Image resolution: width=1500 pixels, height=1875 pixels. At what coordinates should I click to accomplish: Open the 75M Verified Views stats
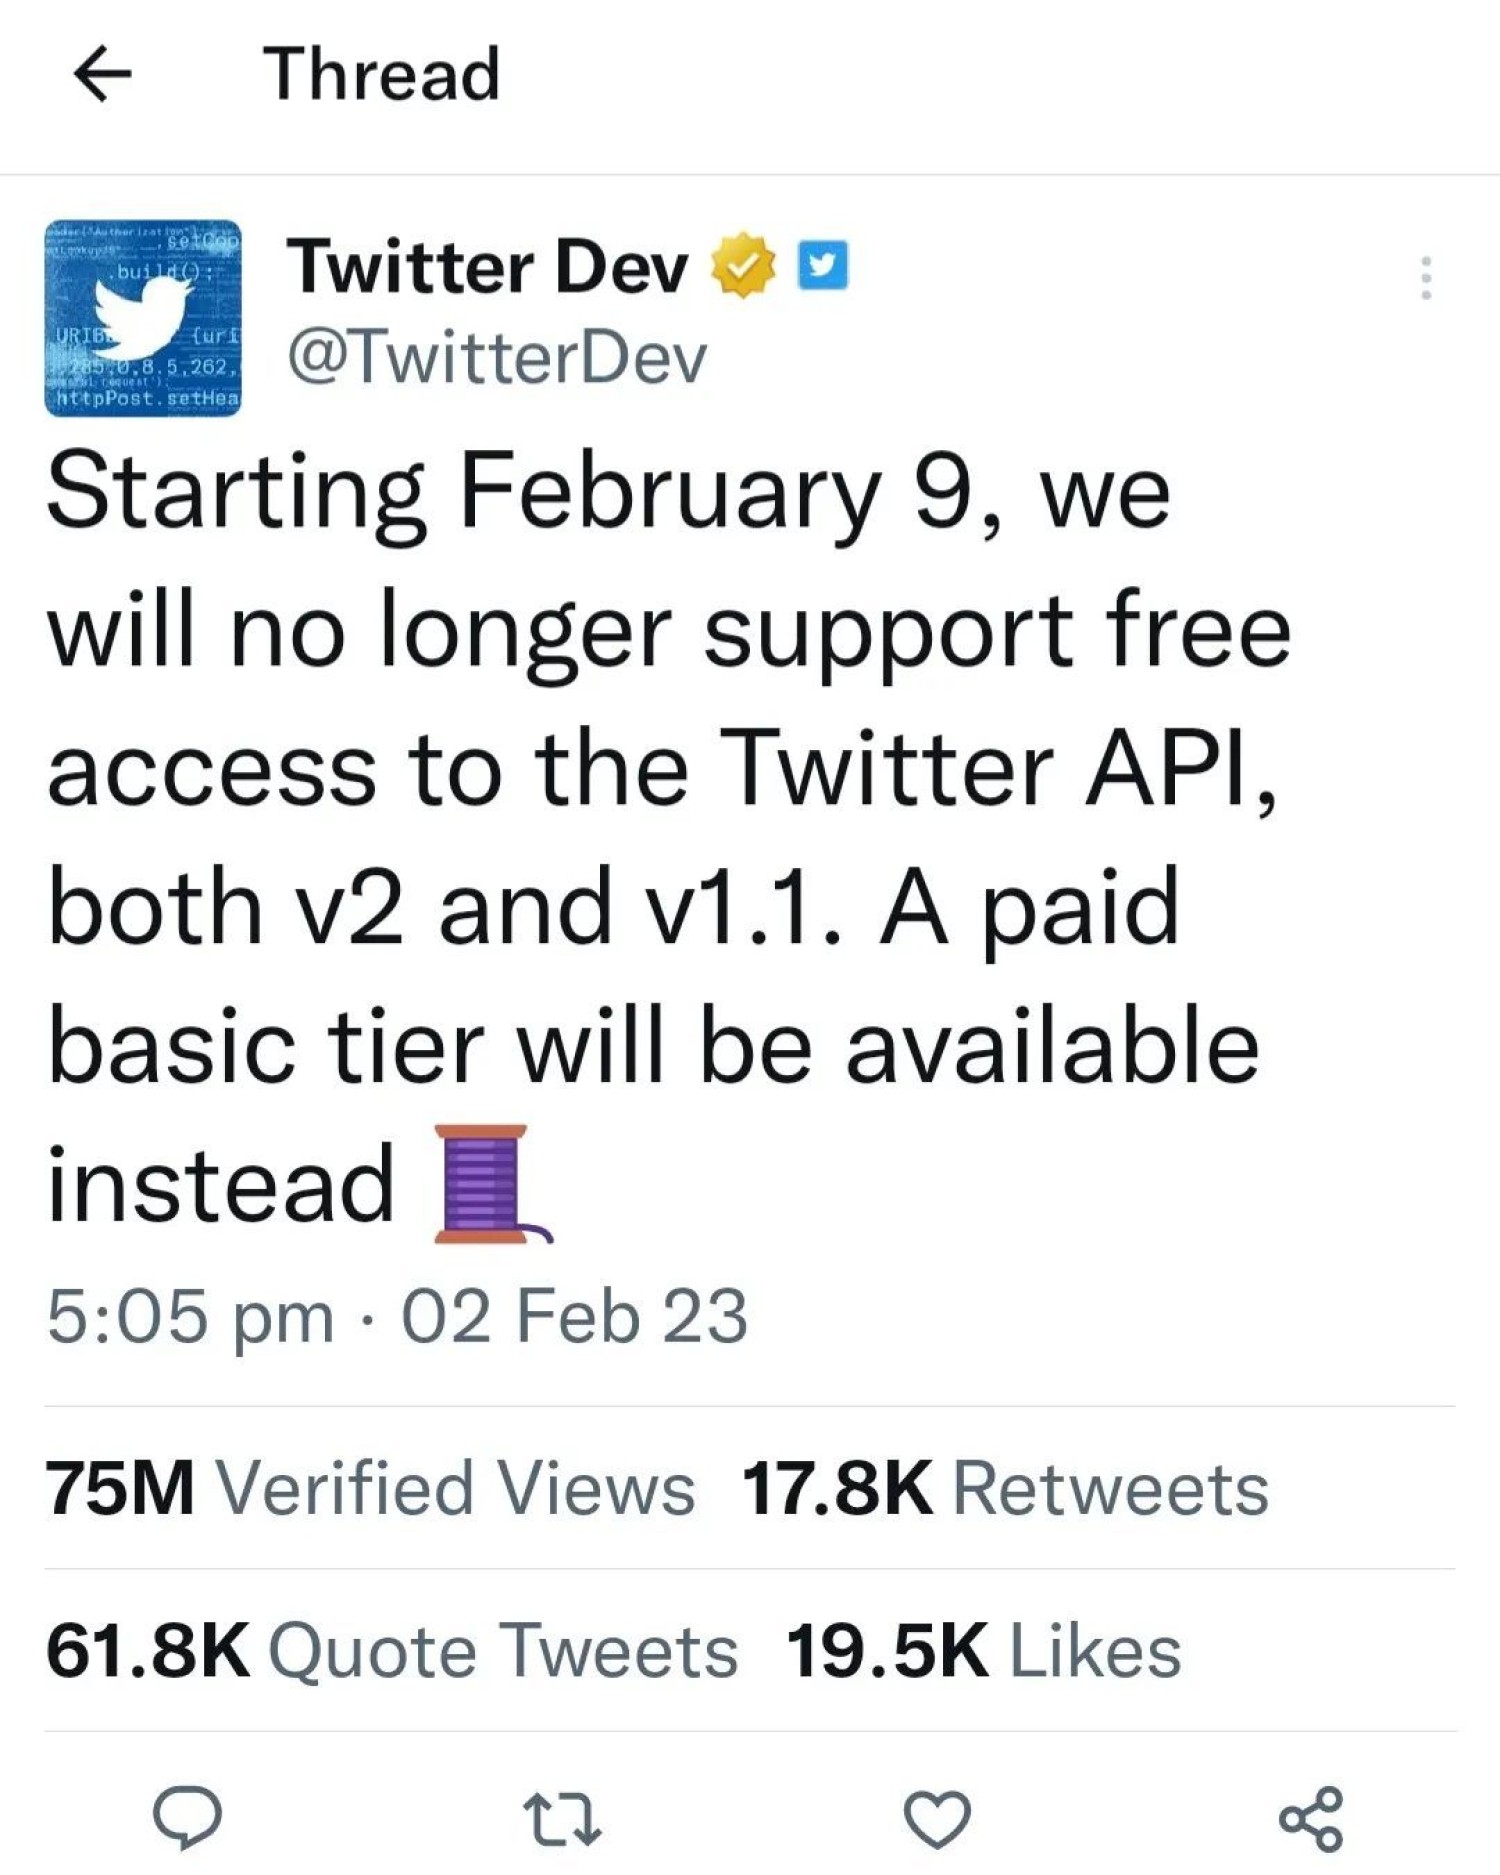point(370,1489)
